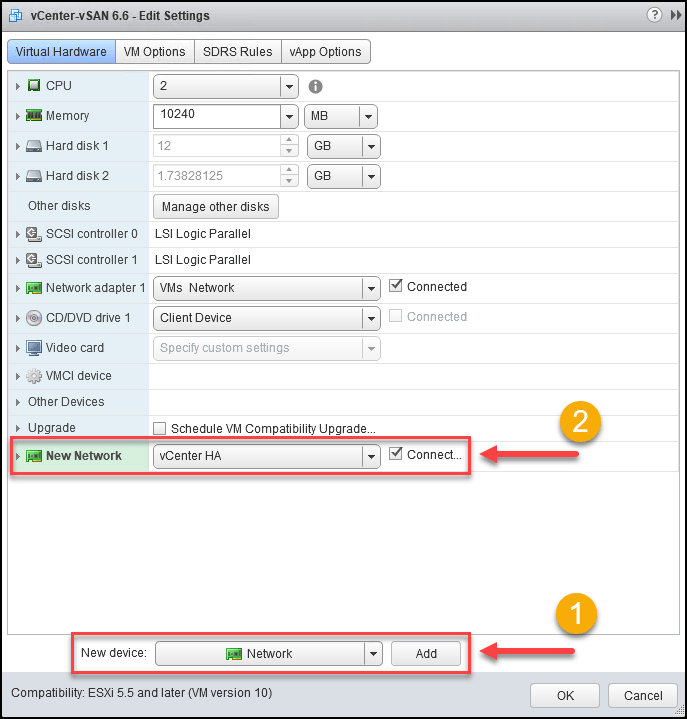The image size is (687, 719).
Task: Expand the Hard disk 1 row
Action: point(17,146)
